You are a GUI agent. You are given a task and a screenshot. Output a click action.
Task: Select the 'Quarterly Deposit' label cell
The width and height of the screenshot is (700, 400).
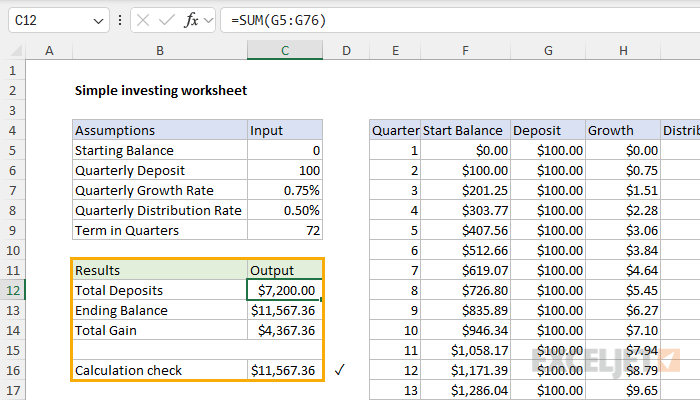pos(160,171)
